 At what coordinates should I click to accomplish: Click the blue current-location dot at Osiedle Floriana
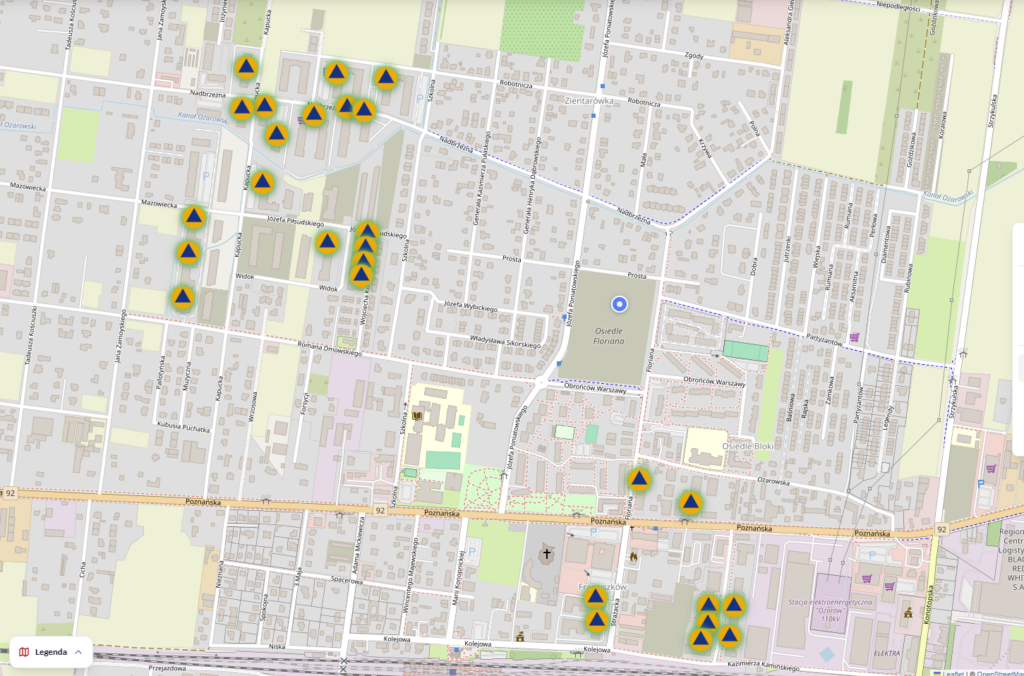[619, 304]
